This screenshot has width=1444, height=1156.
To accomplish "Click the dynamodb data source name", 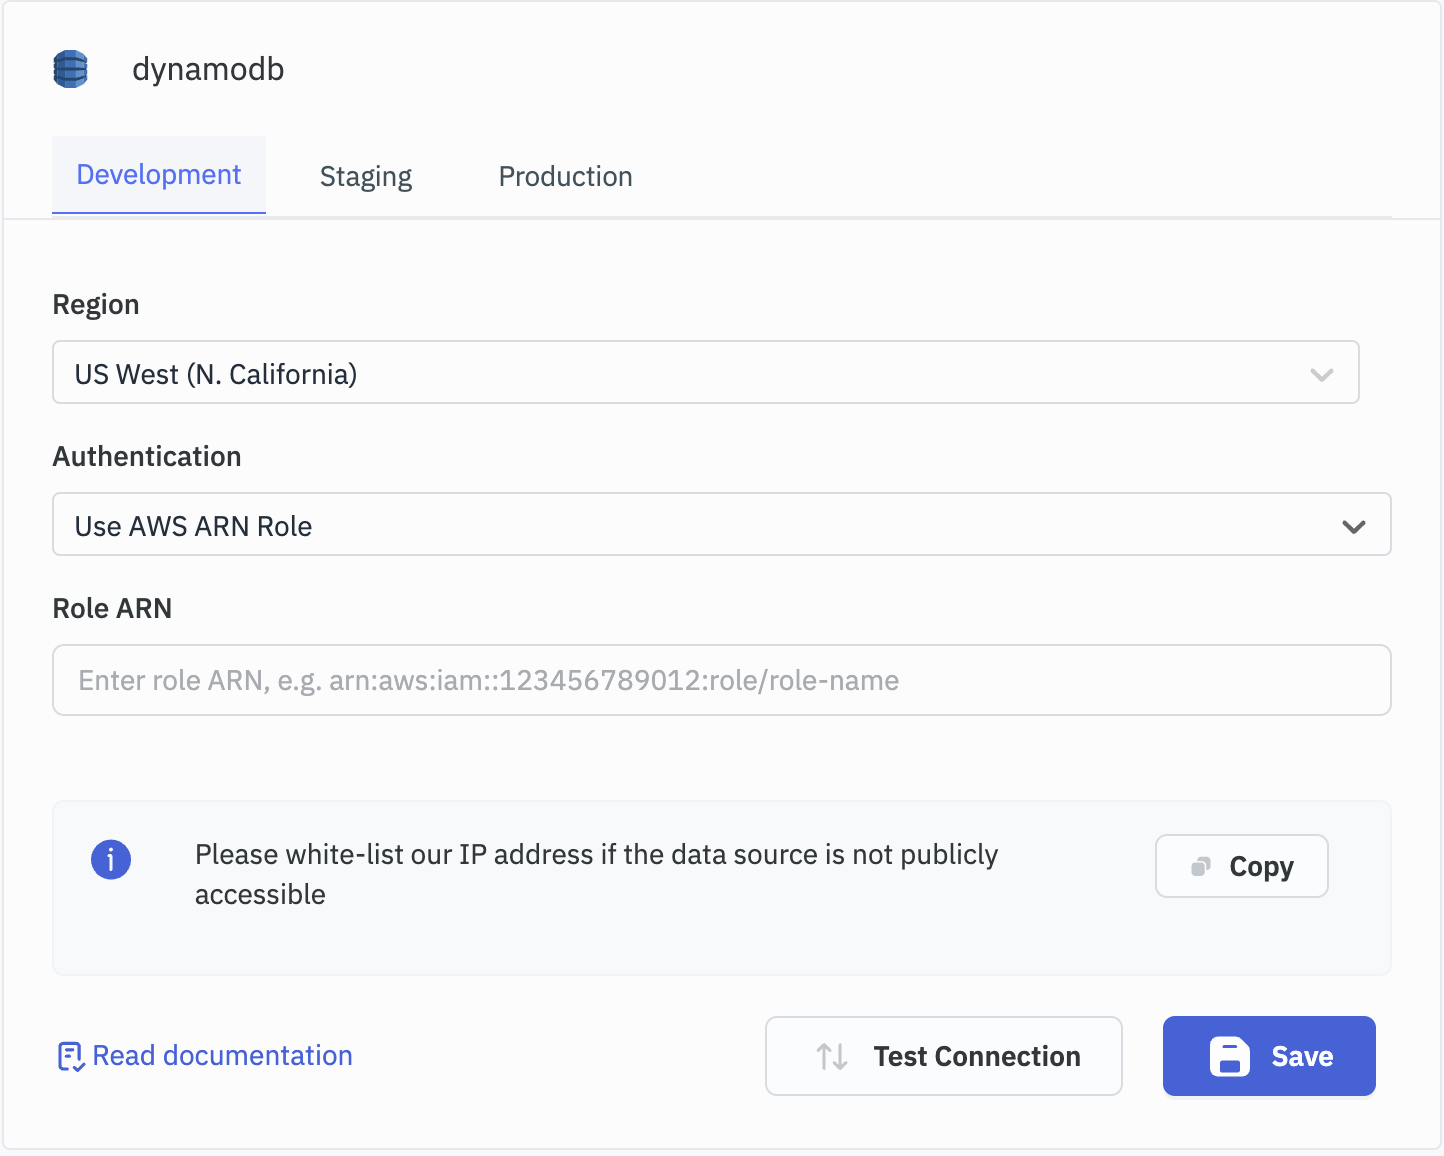I will tap(208, 69).
